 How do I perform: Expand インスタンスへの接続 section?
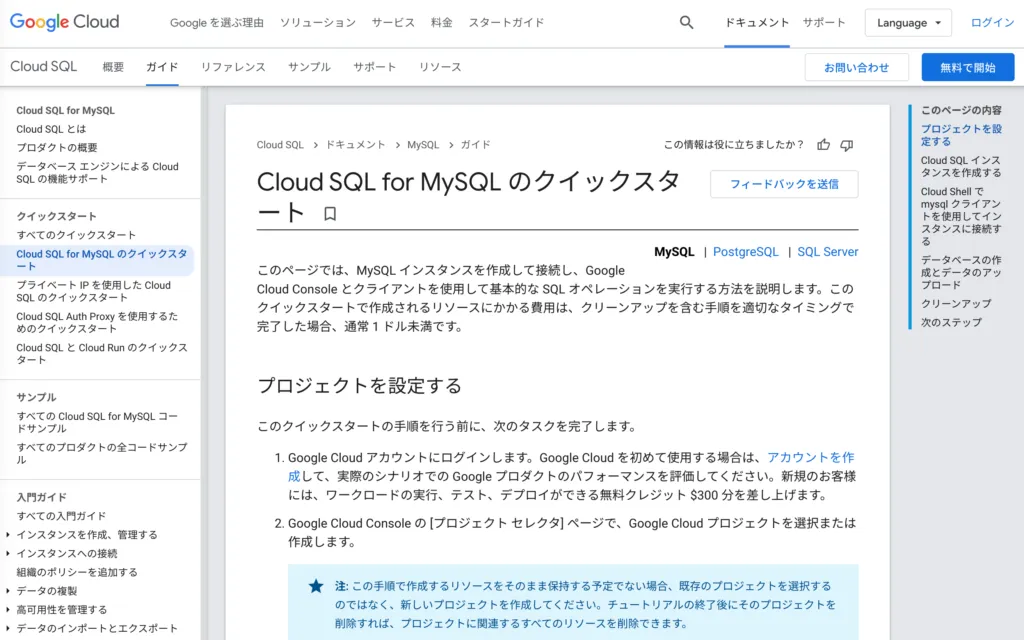[x=8, y=553]
